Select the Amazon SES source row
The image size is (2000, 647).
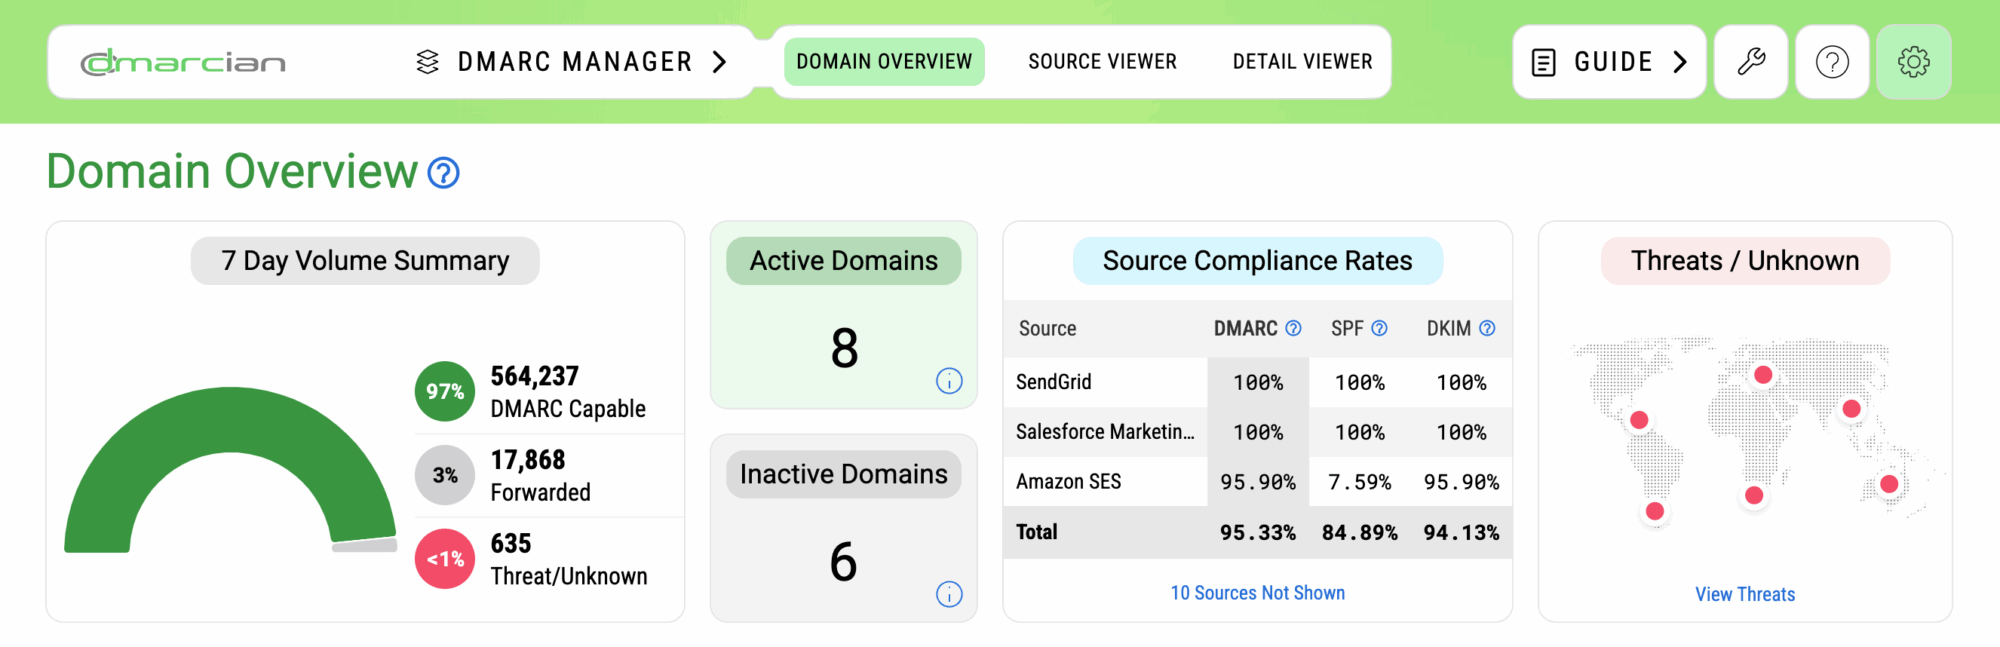tap(1258, 482)
